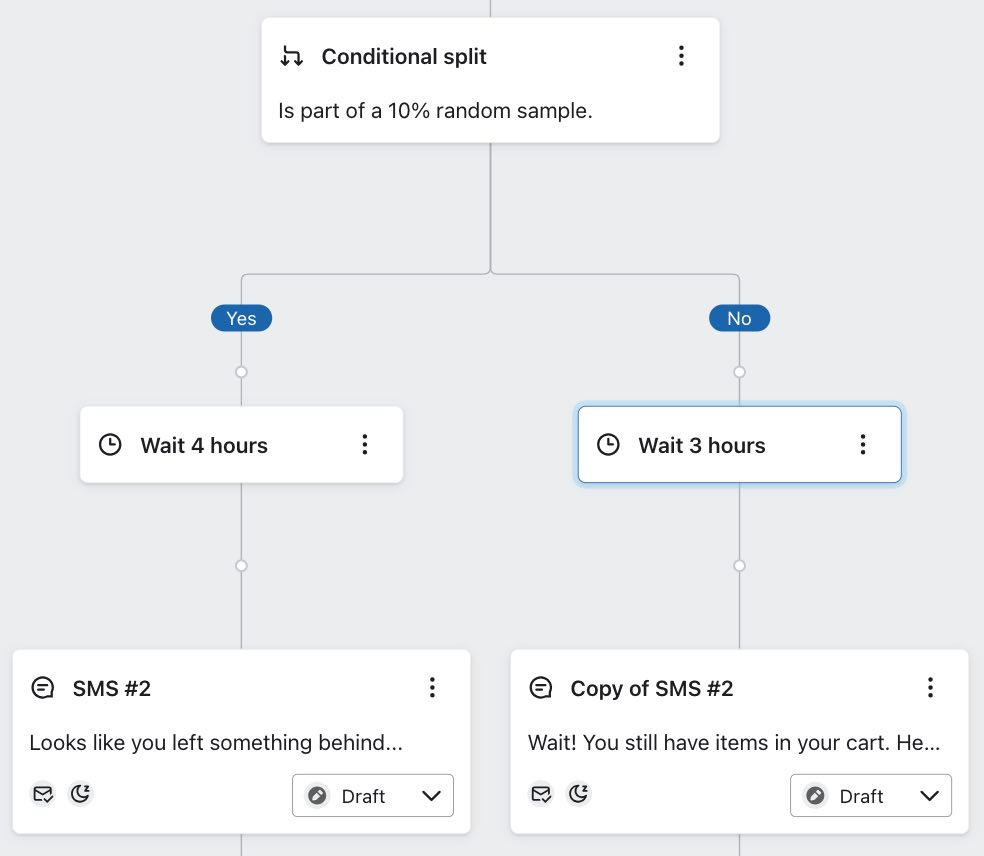Open the Draft dropdown on Copy of SMS #2

coord(930,796)
